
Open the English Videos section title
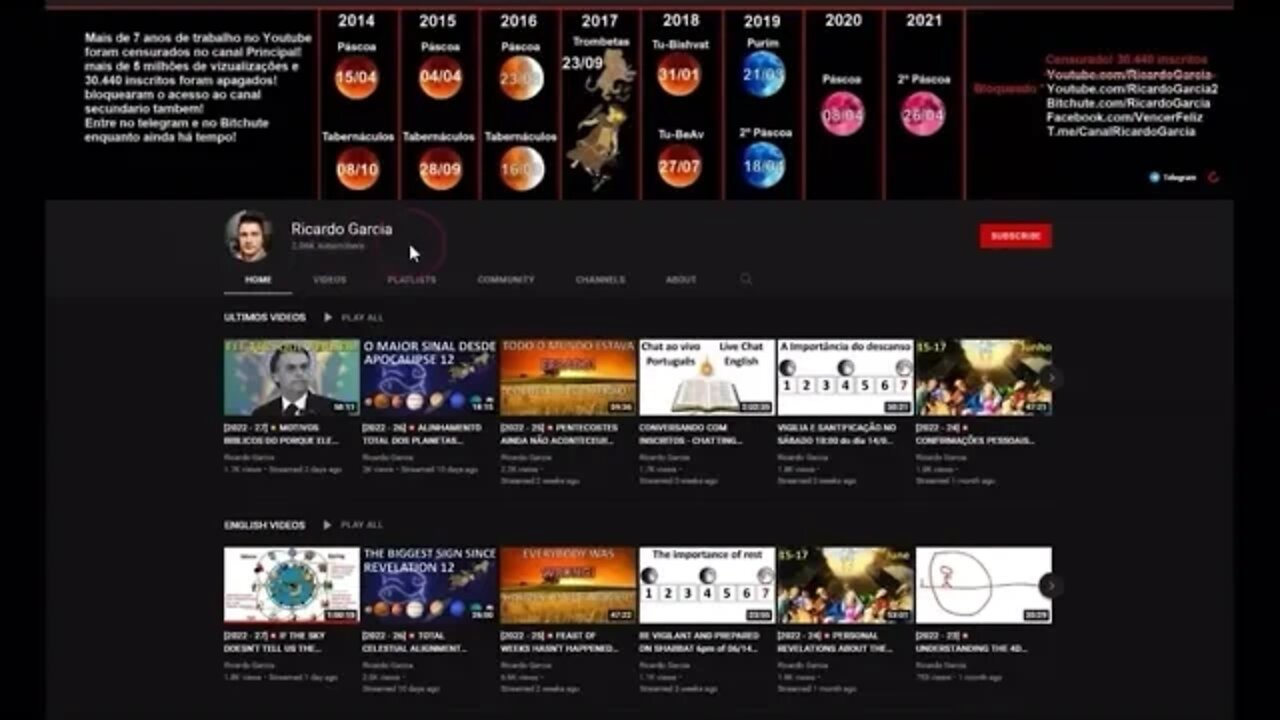(265, 524)
